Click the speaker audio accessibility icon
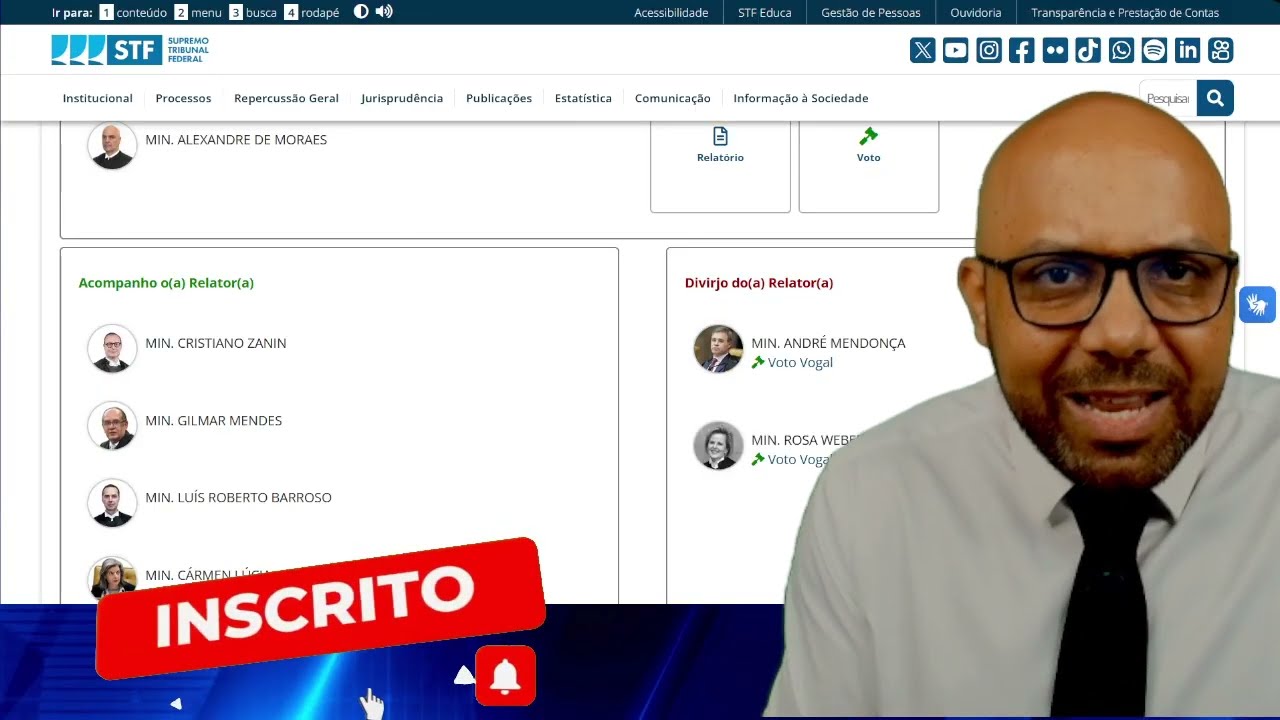This screenshot has width=1280, height=720. click(x=384, y=12)
